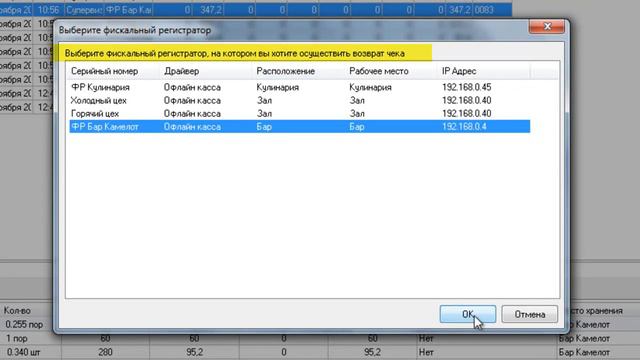This screenshot has width=640, height=360.
Task: Click IP address 192.168.0.45
Action: (x=467, y=87)
